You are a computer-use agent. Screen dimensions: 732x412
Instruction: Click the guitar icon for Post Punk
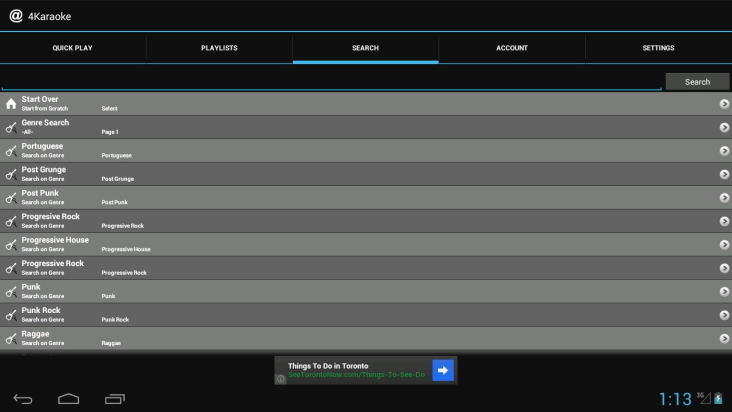click(11, 197)
